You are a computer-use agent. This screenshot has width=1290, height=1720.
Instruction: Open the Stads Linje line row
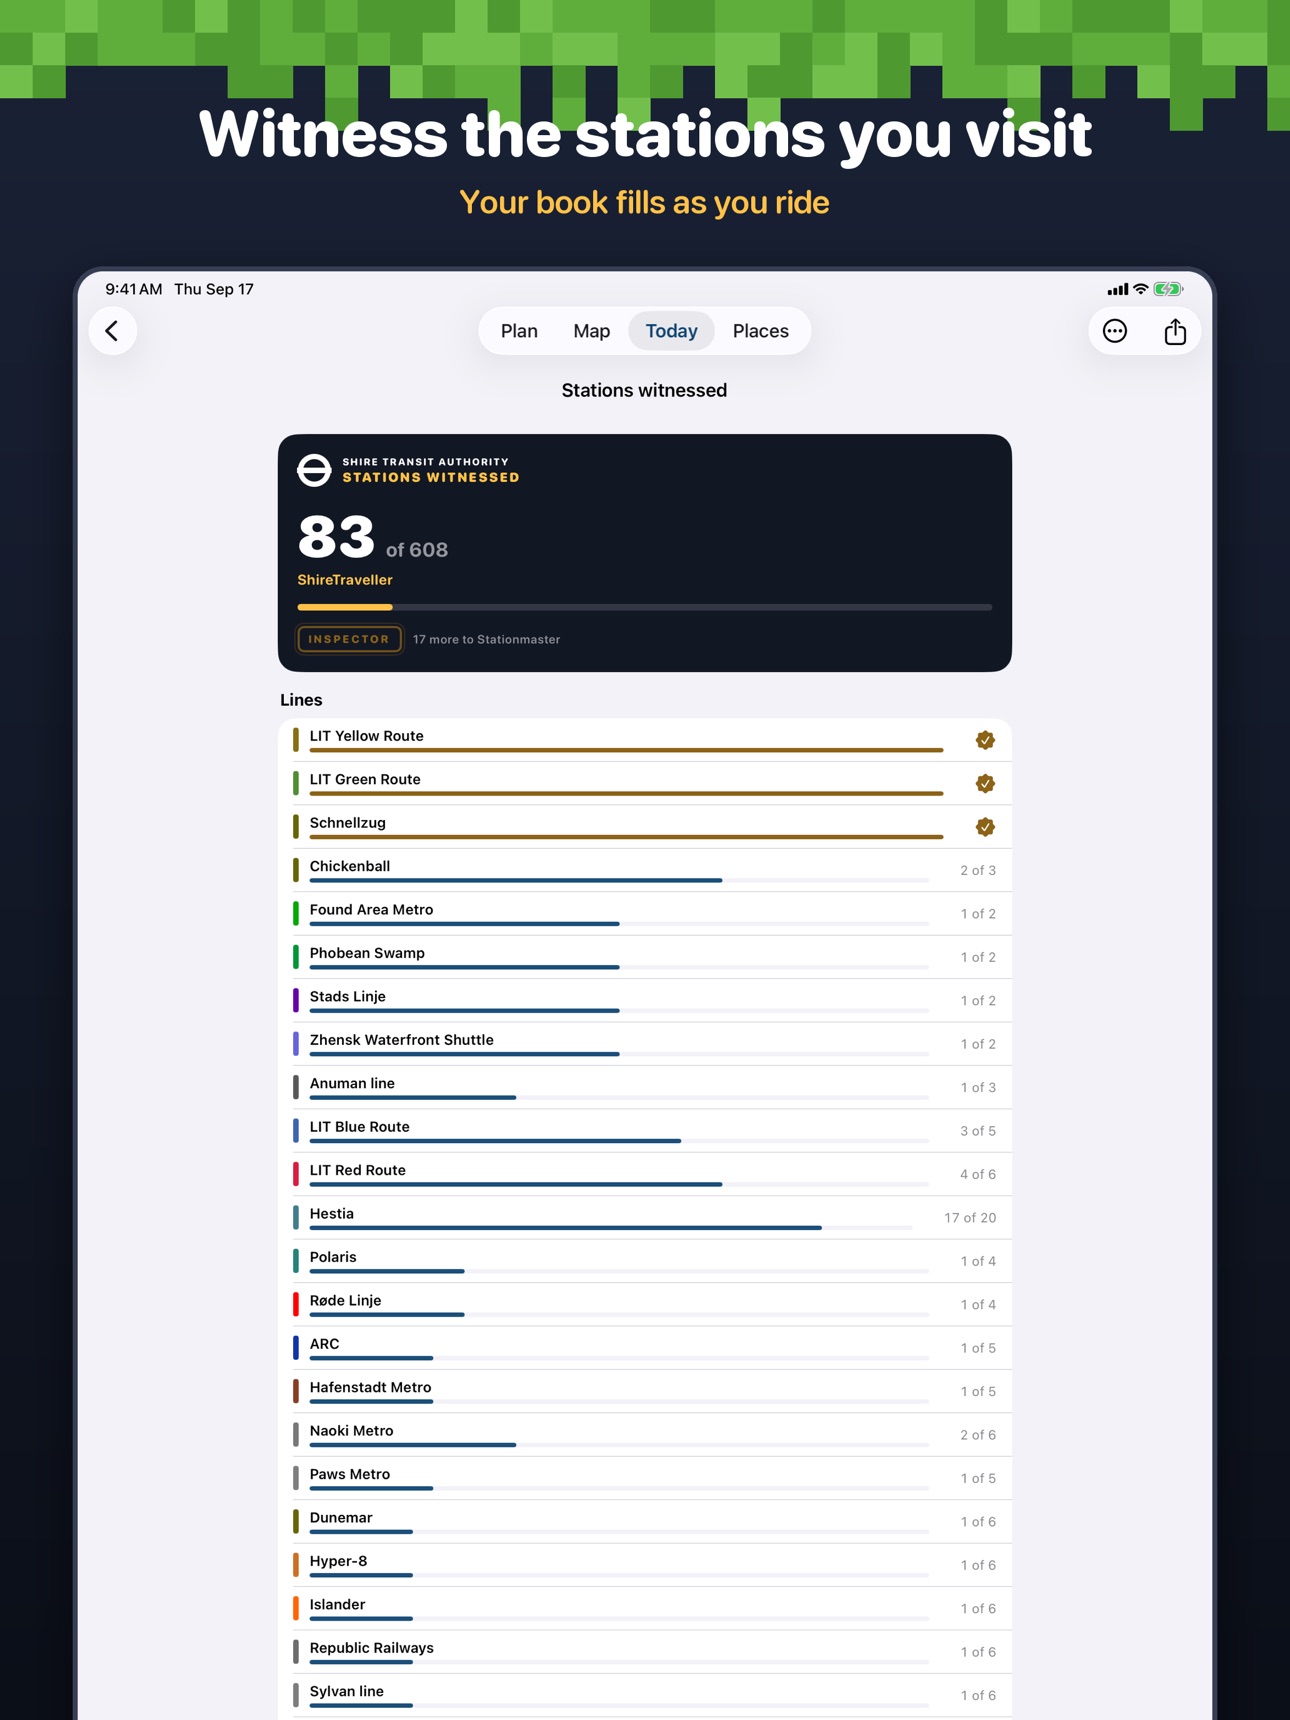(645, 1001)
